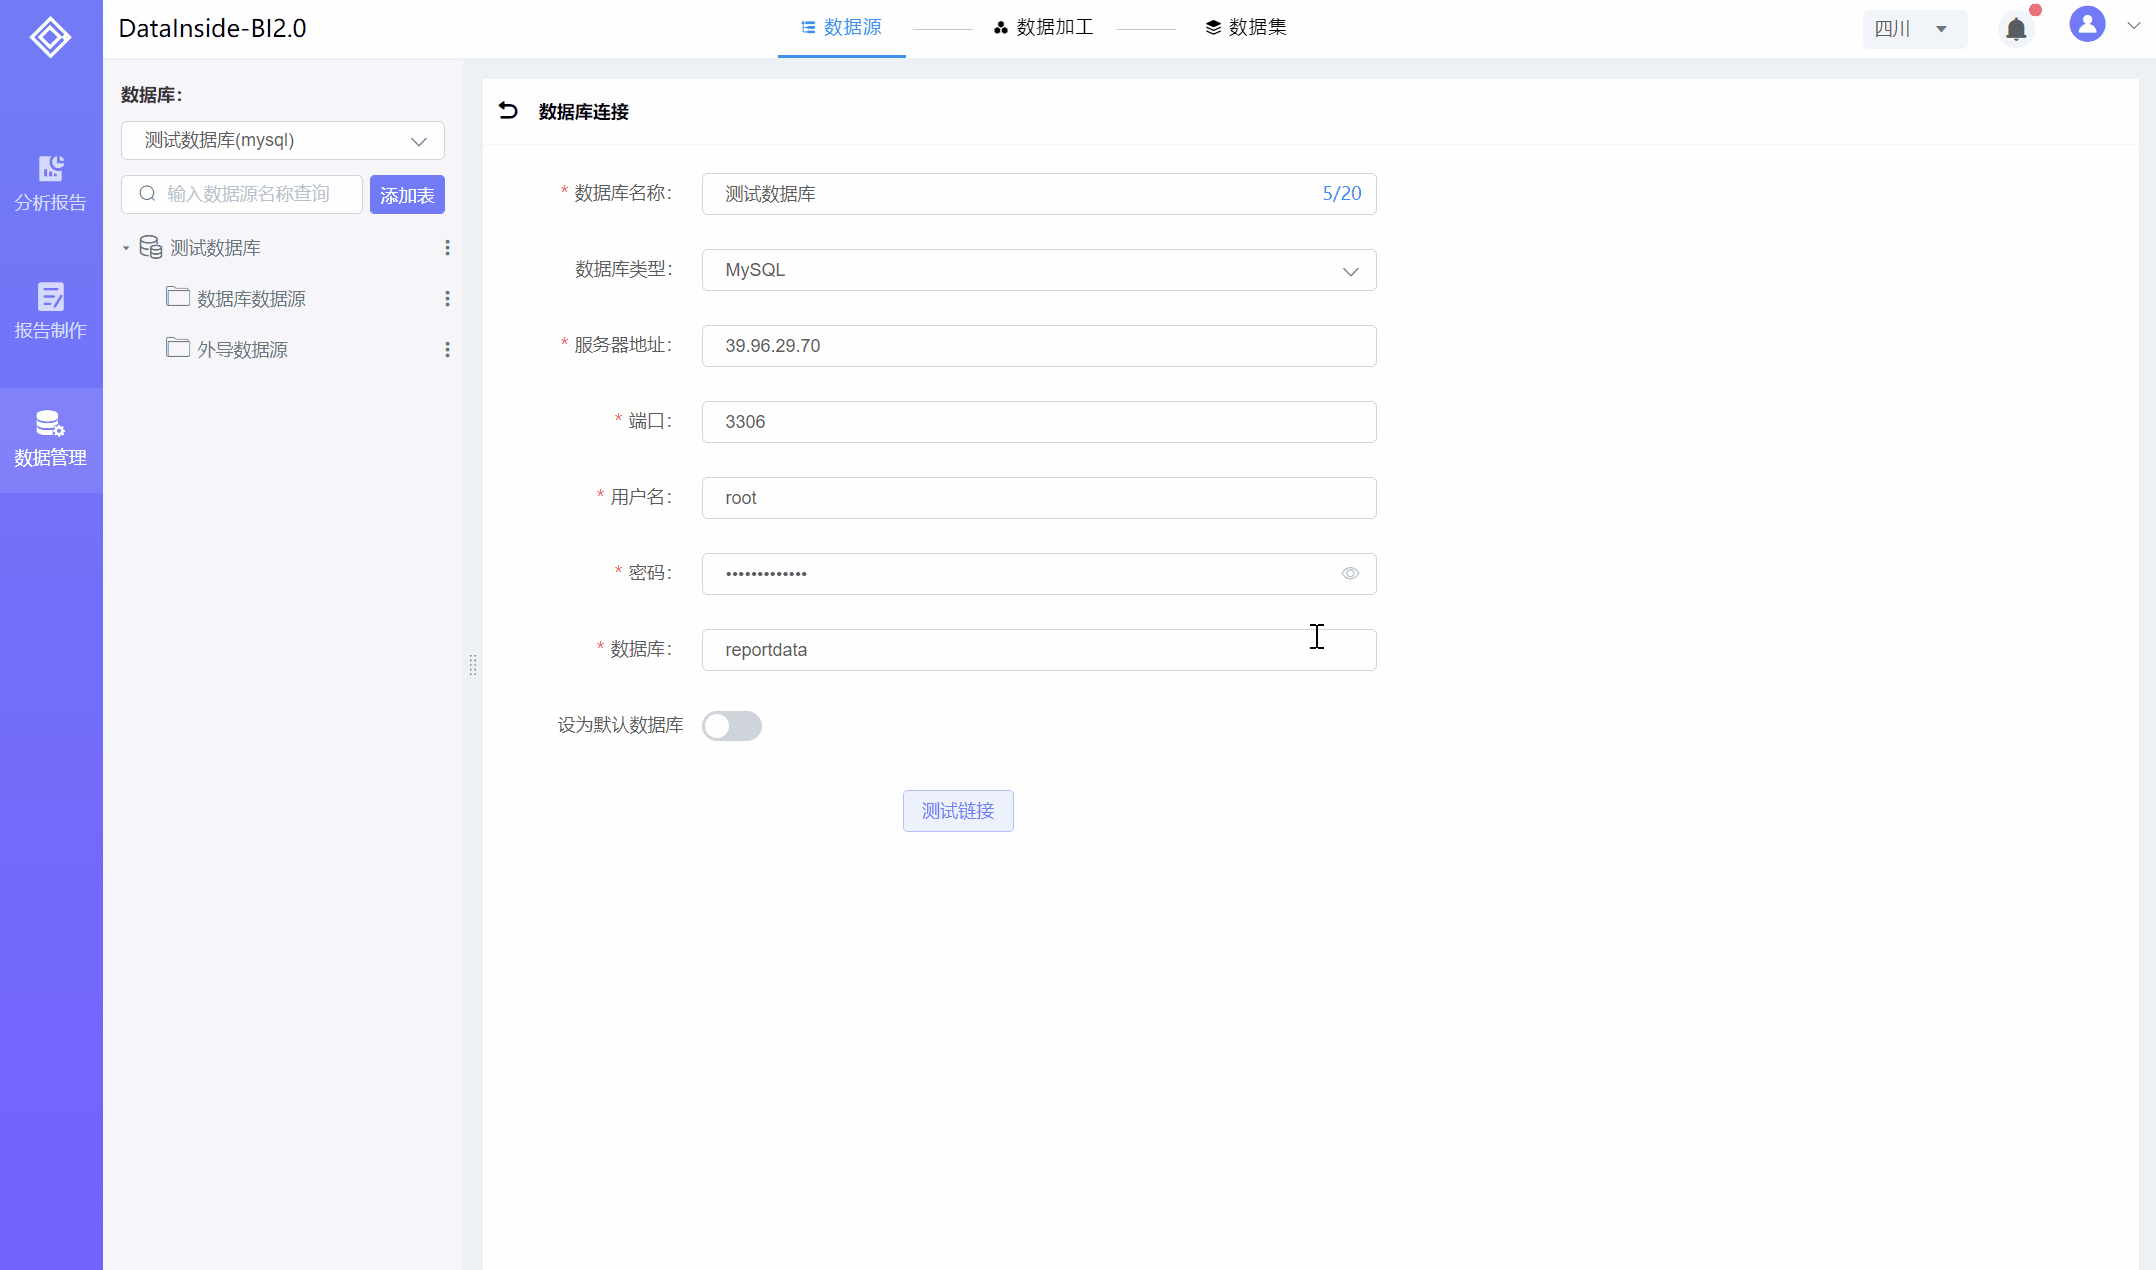Viewport: 2156px width, 1270px height.
Task: Open the 数据管理 sidebar section
Action: pos(51,439)
